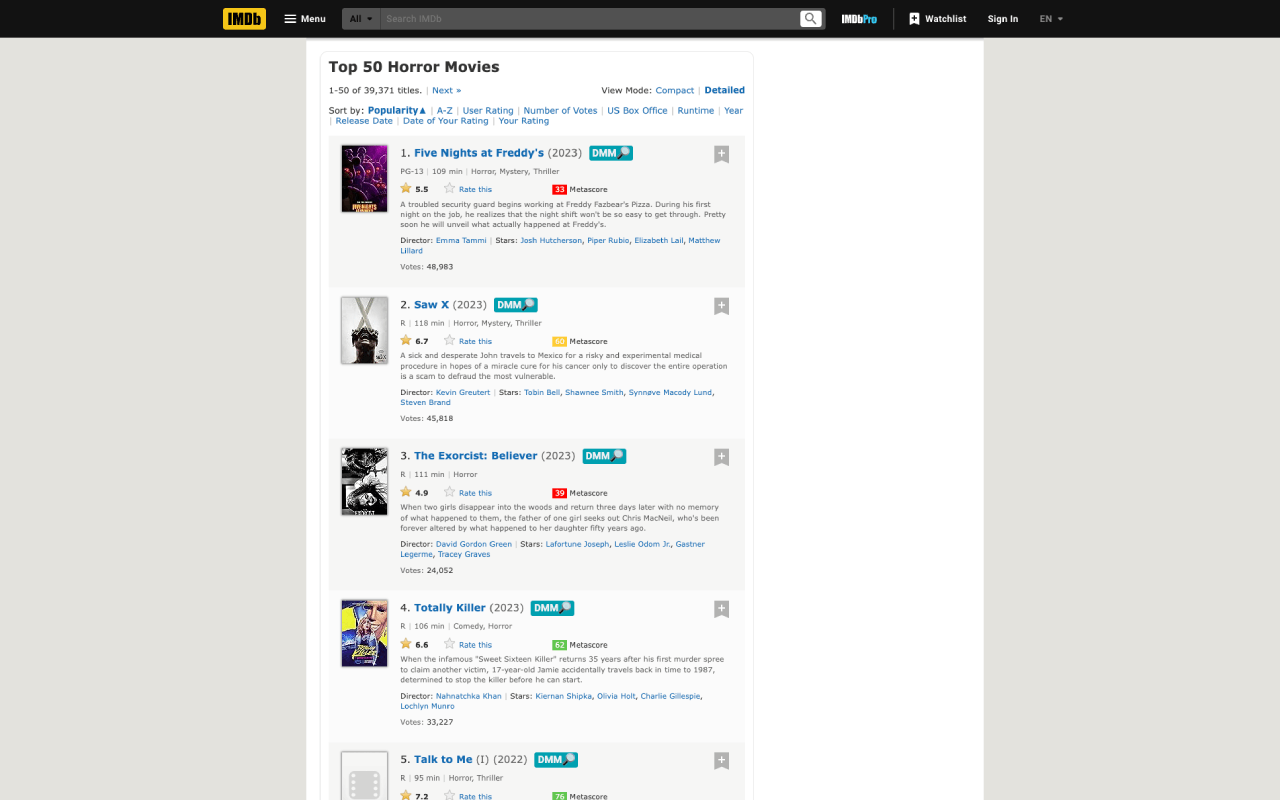Sort by Date of Your Rating
Viewport: 1280px width, 800px height.
pyautogui.click(x=446, y=121)
